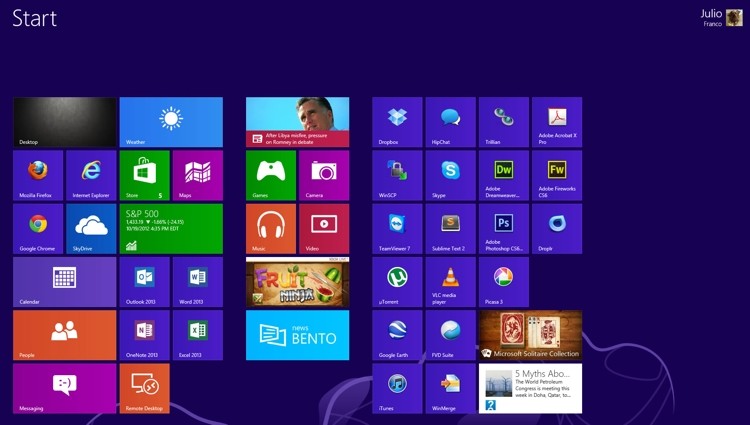Open the Maps tile
This screenshot has width=750, height=425.
pyautogui.click(x=198, y=175)
